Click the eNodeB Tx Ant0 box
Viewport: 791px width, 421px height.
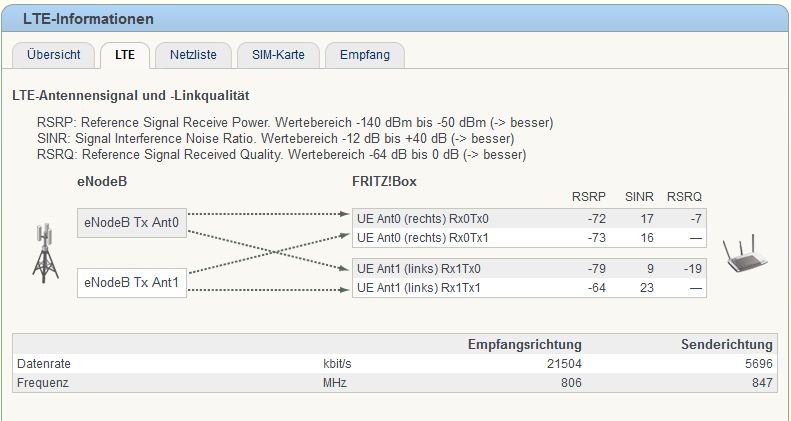pyautogui.click(x=132, y=222)
